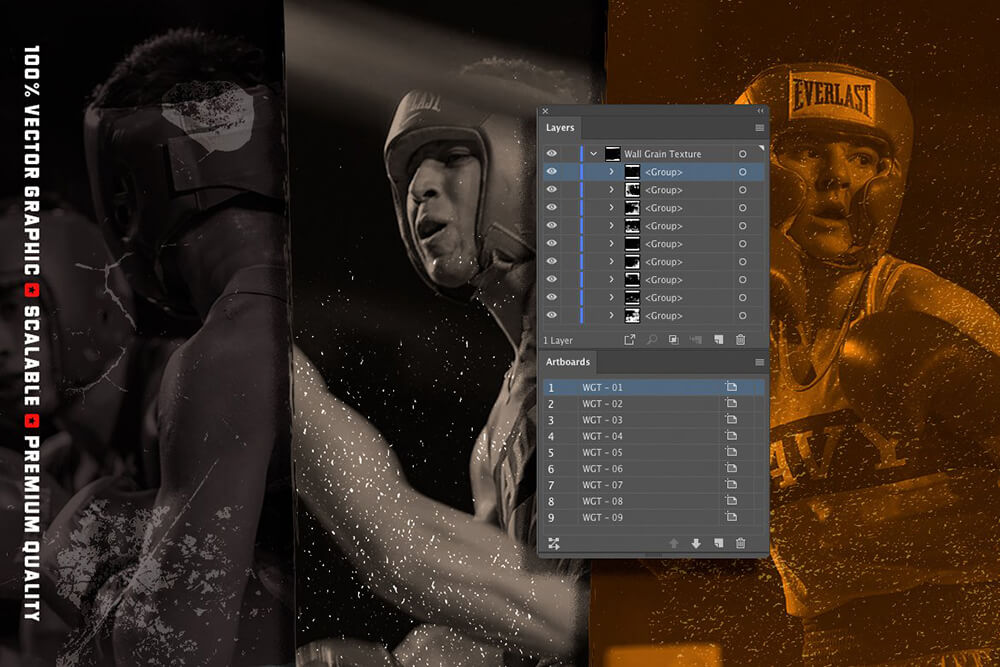Delete selection using Layers panel trash icon

[741, 340]
